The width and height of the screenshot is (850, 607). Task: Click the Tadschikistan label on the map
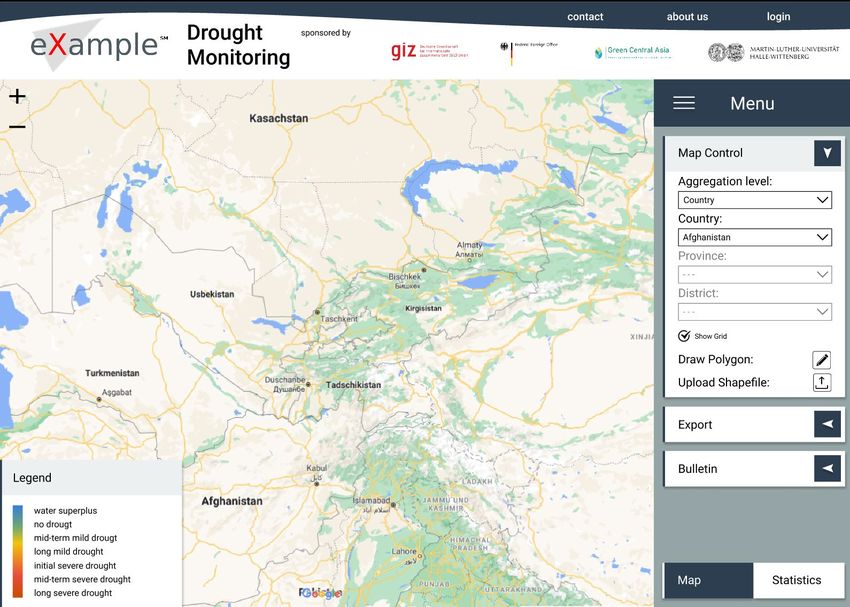point(353,385)
